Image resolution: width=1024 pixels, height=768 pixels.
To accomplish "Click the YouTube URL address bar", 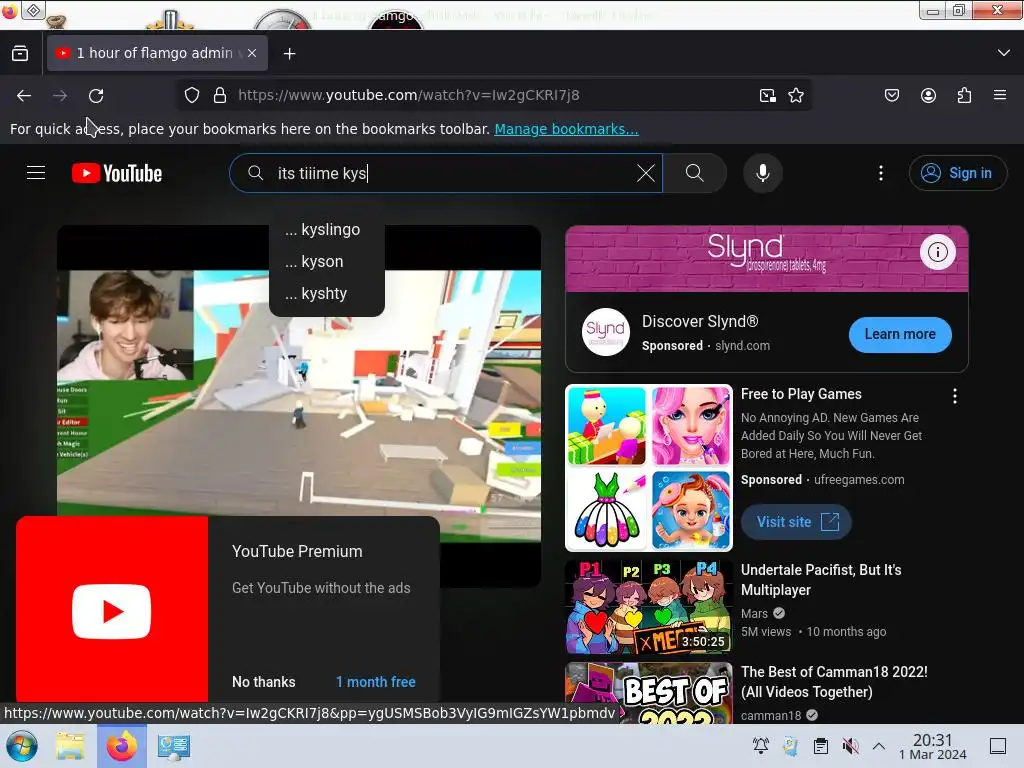I will 493,95.
